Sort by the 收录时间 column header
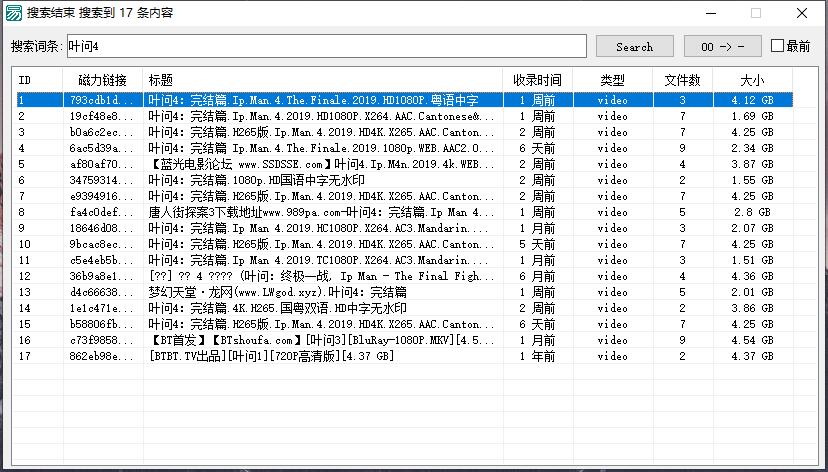The width and height of the screenshot is (828, 472). 537,80
